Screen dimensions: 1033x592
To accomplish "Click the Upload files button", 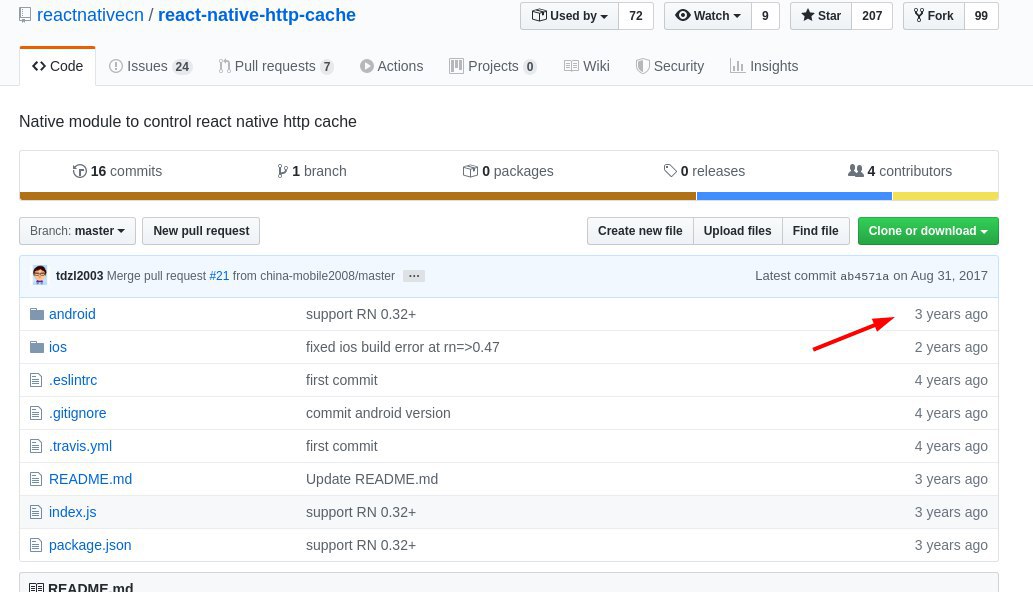I will click(737, 231).
